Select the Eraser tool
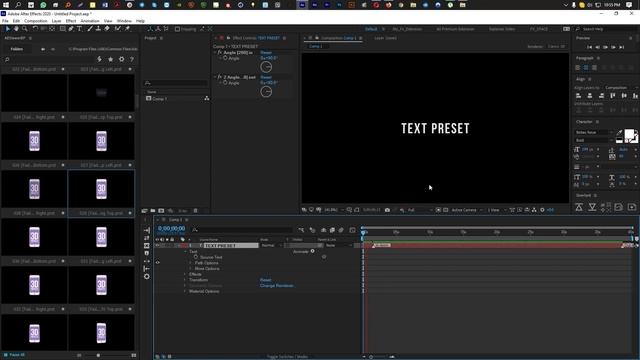The width and height of the screenshot is (640, 360). [x=107, y=29]
